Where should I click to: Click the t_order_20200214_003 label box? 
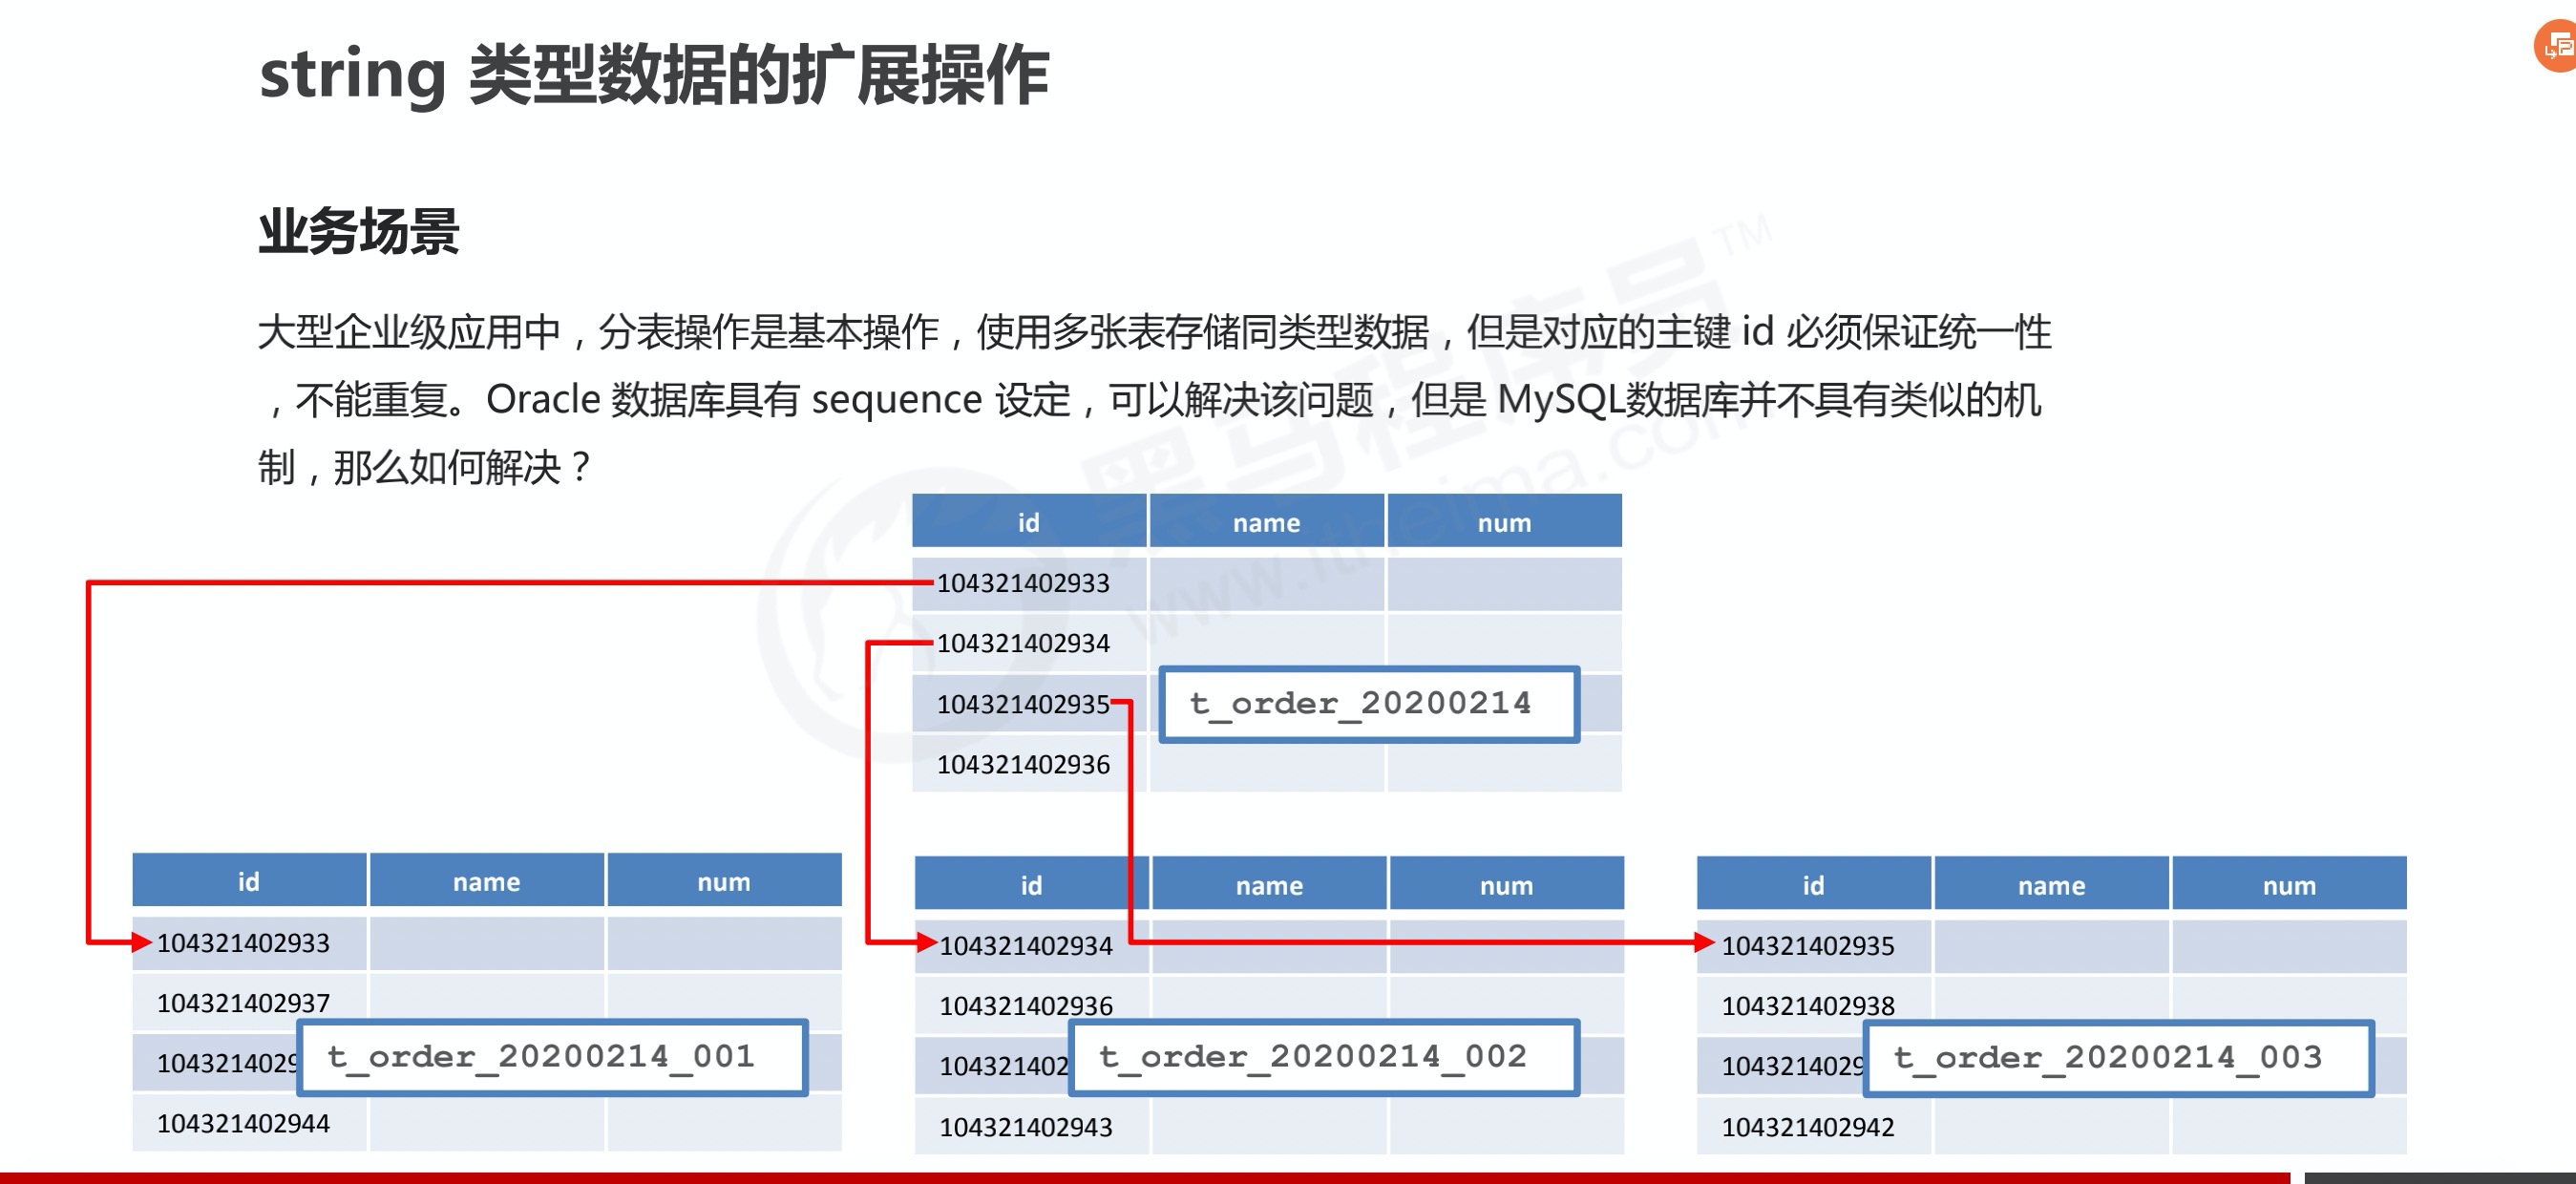point(2118,1058)
